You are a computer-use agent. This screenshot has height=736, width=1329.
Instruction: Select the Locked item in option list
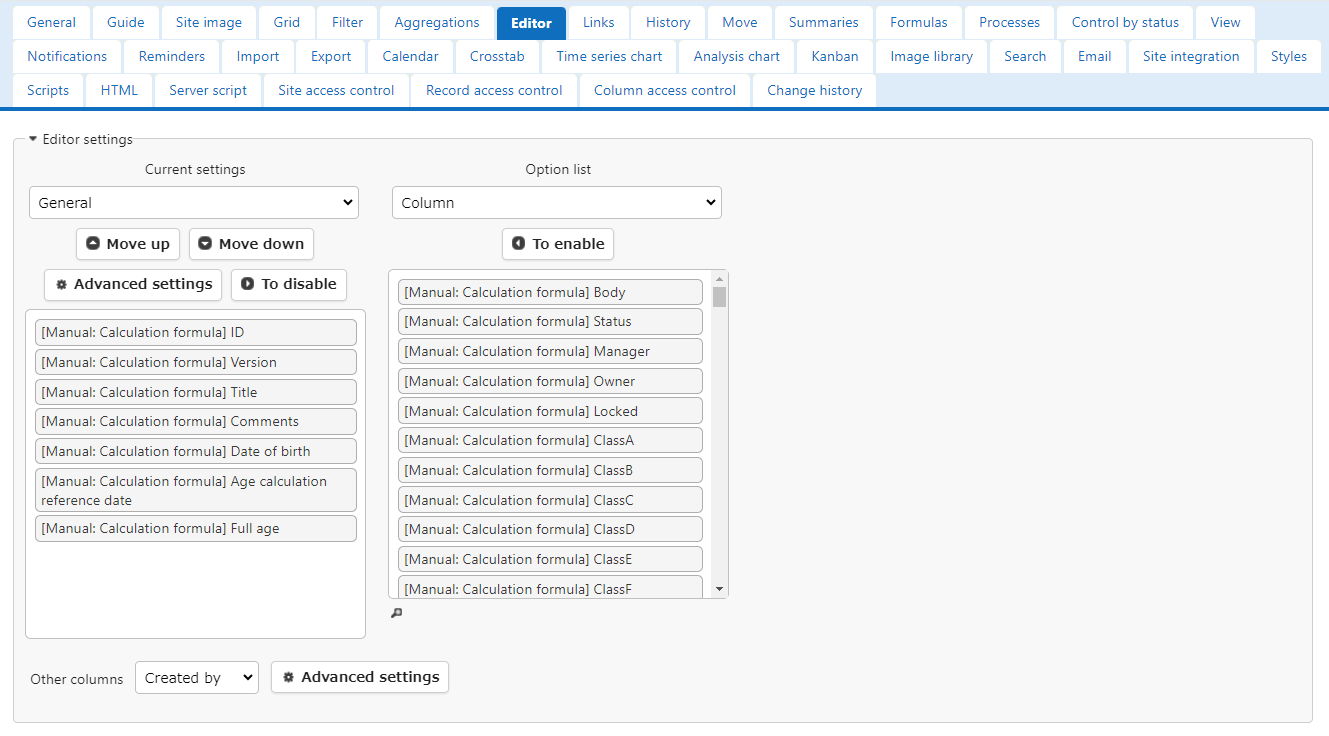click(550, 411)
